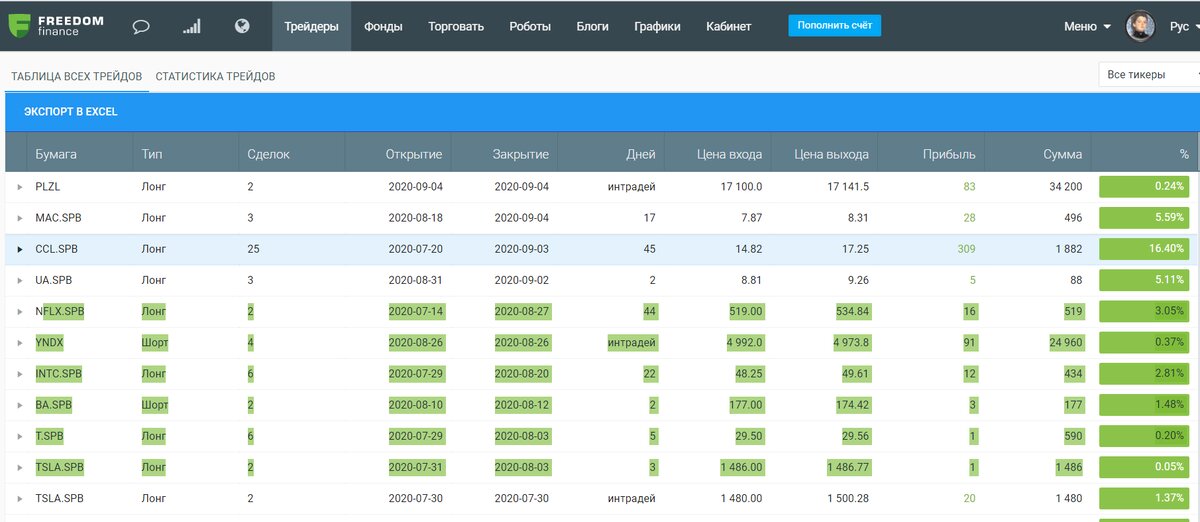The height and width of the screenshot is (522, 1200).
Task: Expand the T.SPB row
Action: point(20,436)
